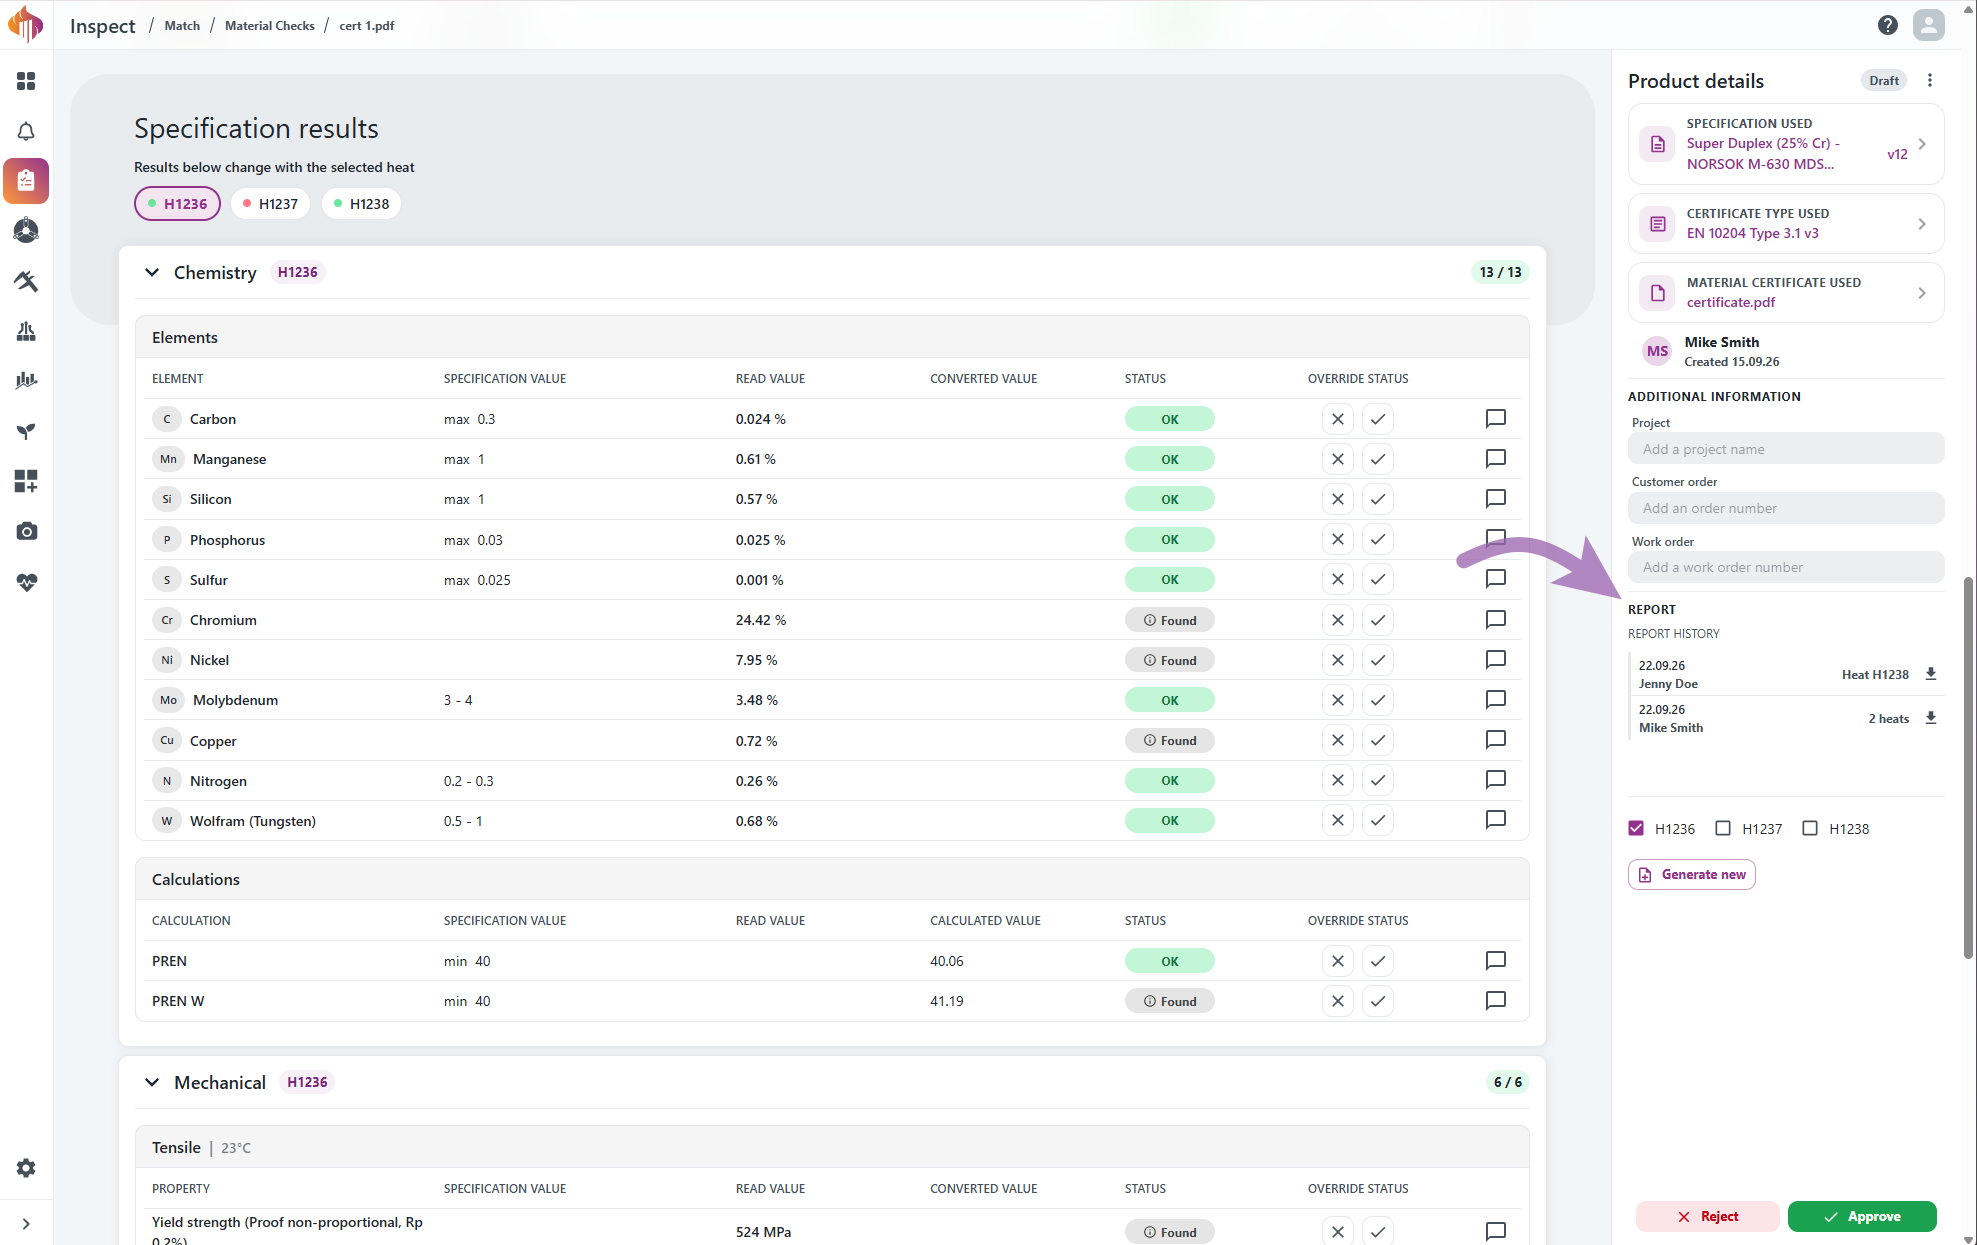
Task: Add a comment to the Carbon row
Action: (x=1496, y=419)
